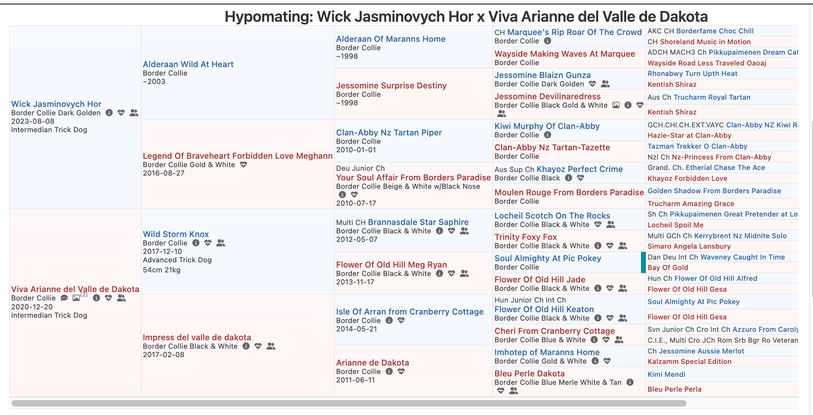Open Clan-Abby Nz Tartan Piper link
The height and width of the screenshot is (415, 813).
389,132
